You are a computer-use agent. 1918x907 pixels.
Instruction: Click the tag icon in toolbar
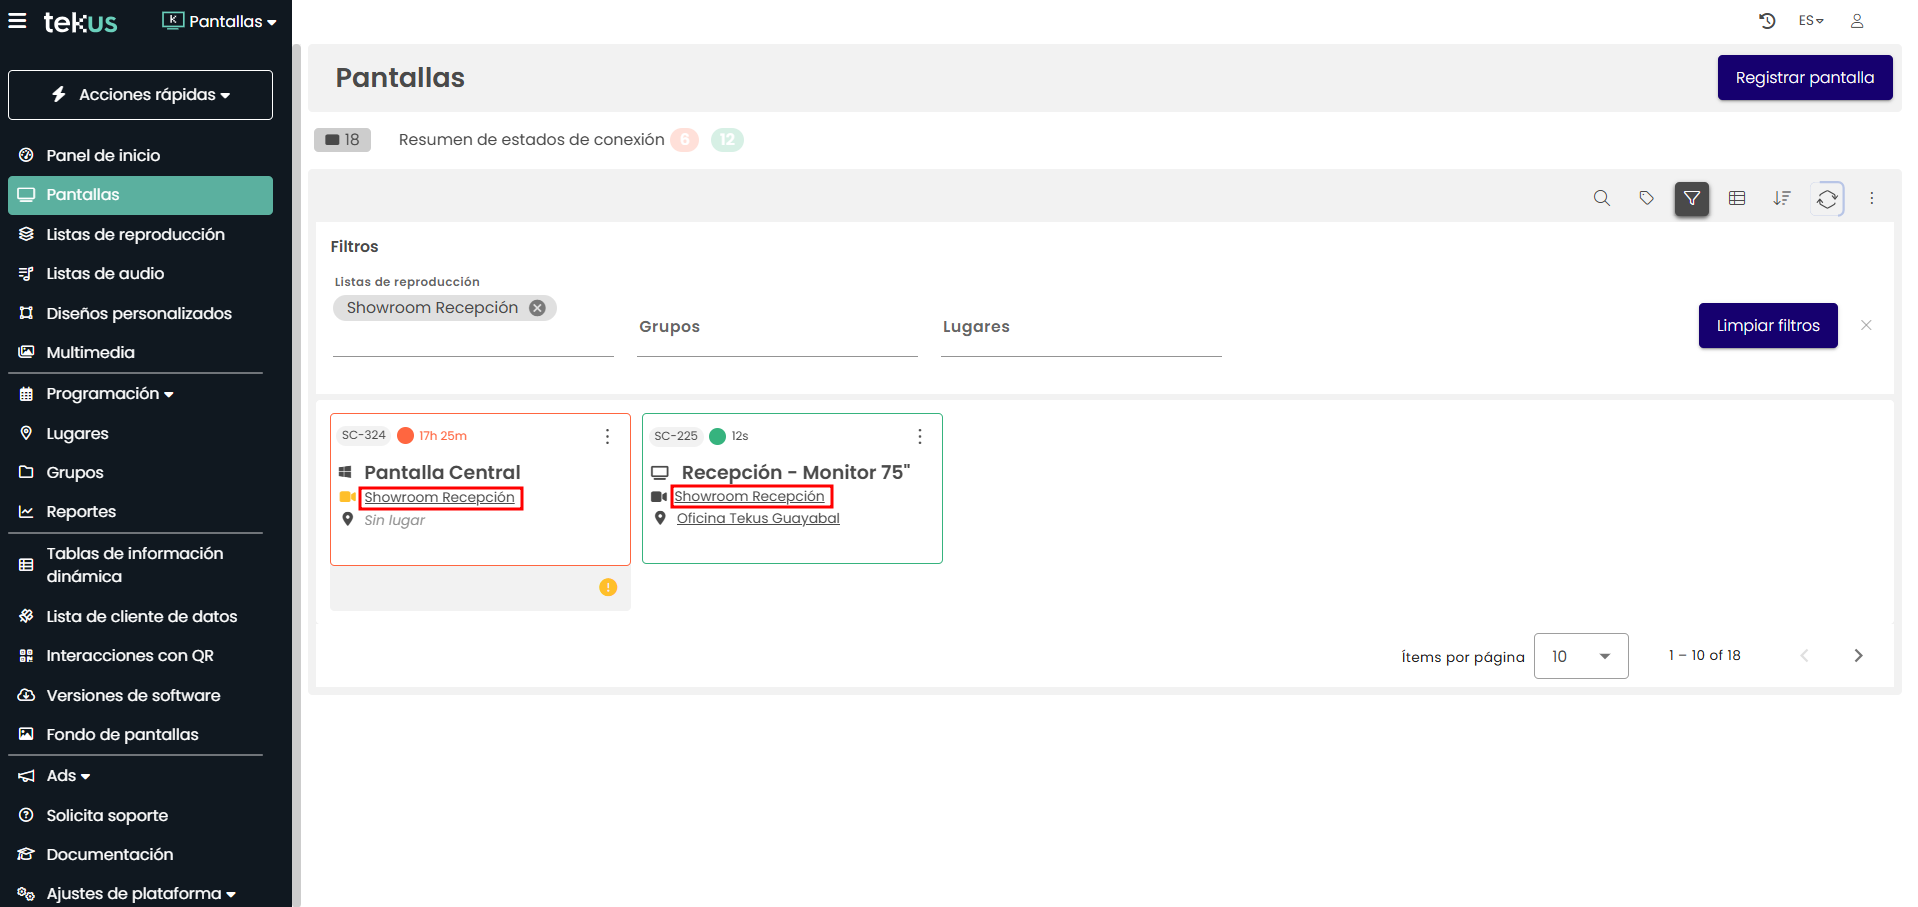1646,198
